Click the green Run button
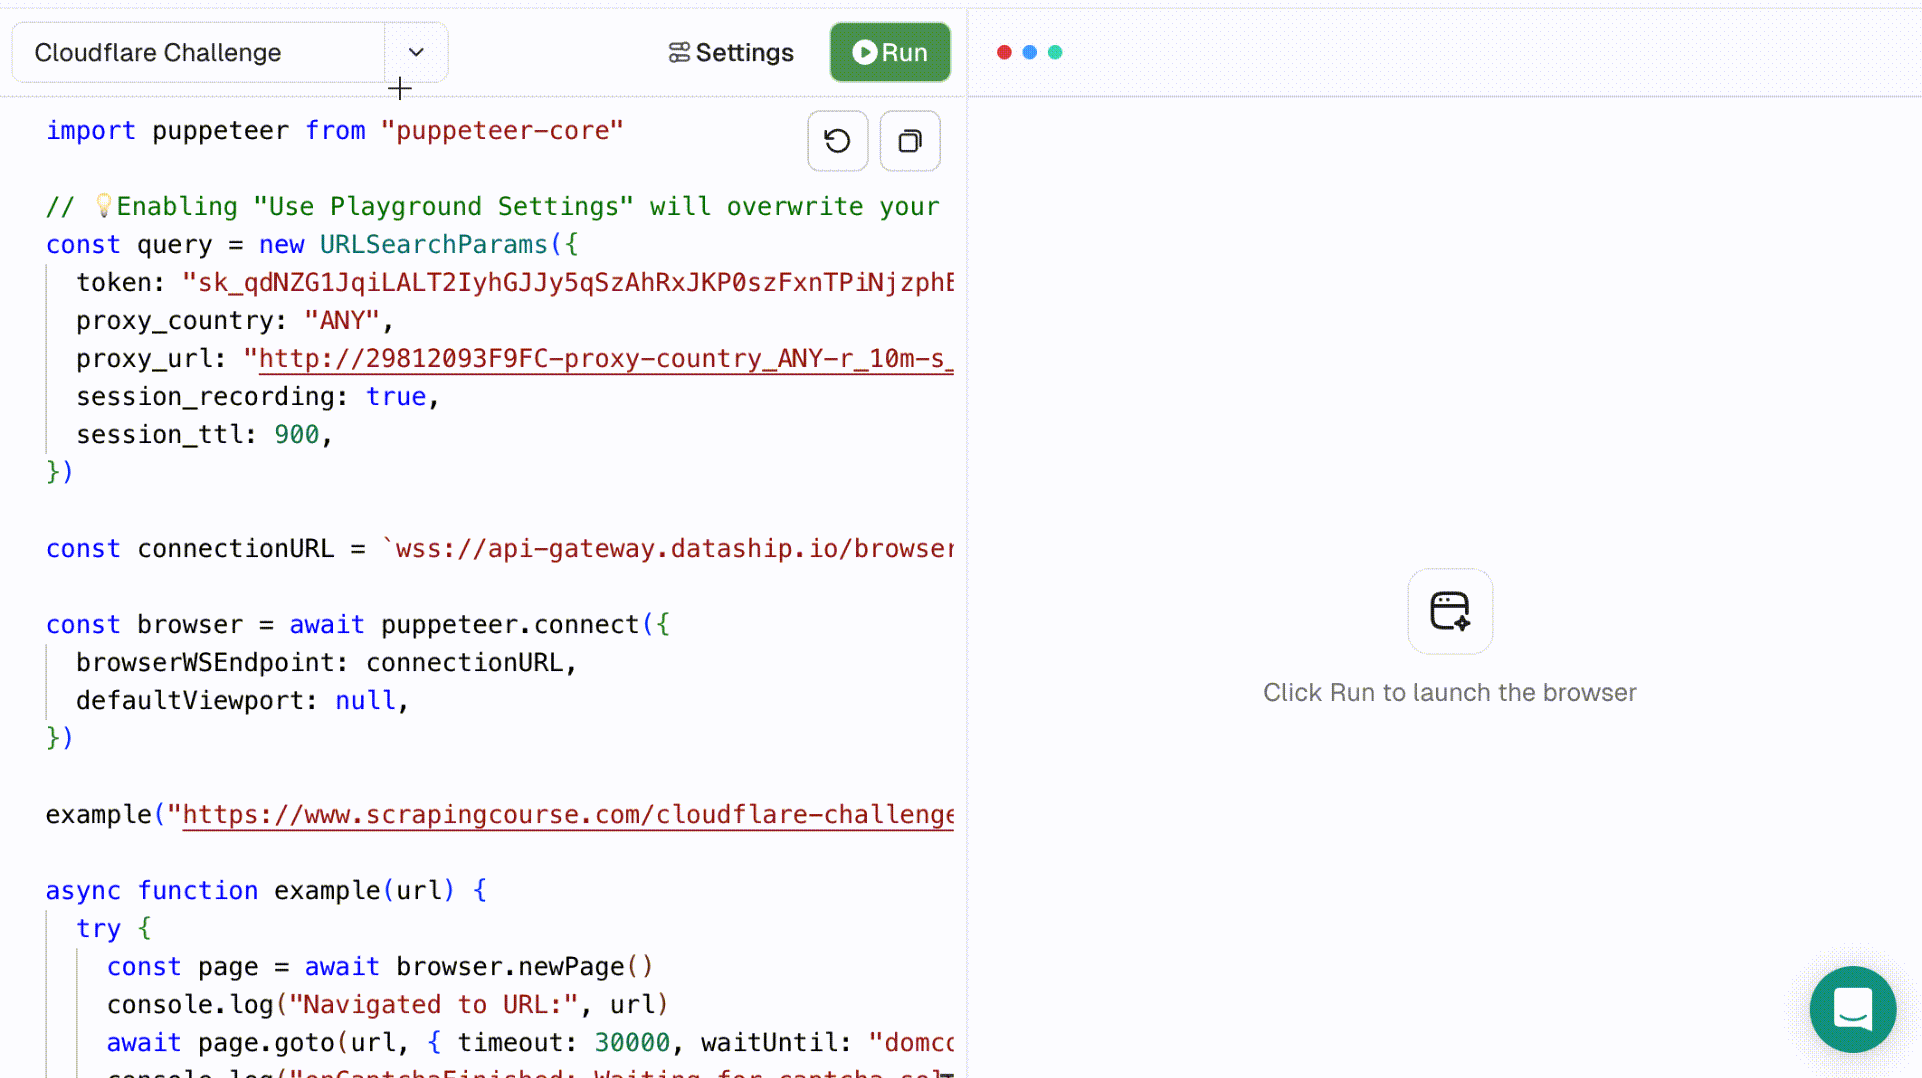Image resolution: width=1922 pixels, height=1078 pixels. 890,52
